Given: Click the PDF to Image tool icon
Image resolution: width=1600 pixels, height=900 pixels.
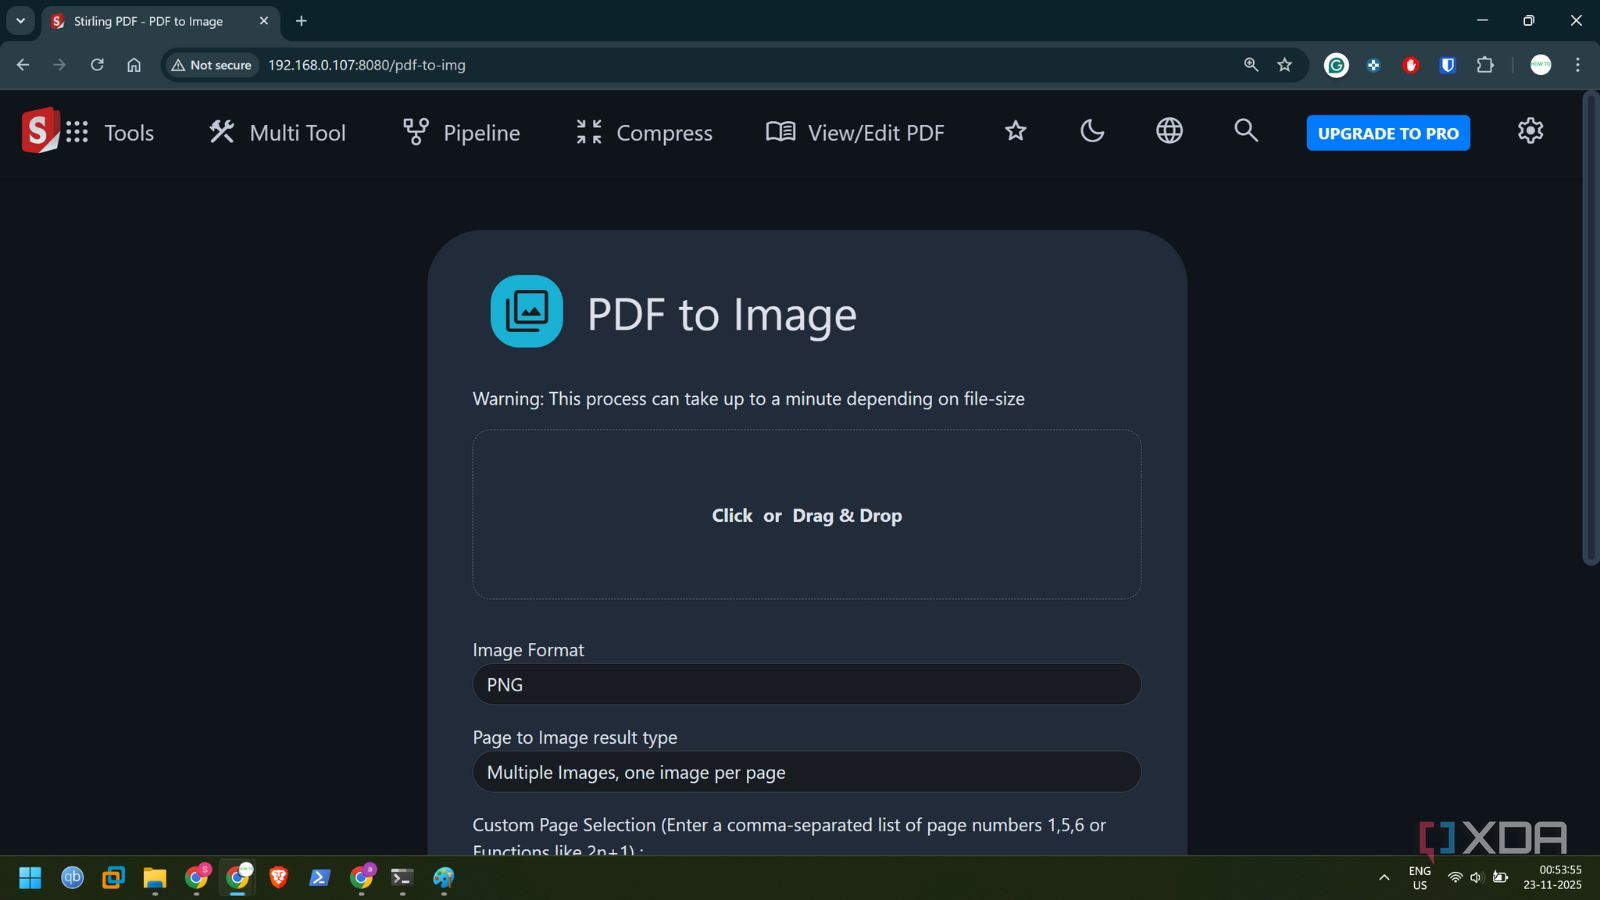Looking at the screenshot, I should click(527, 311).
